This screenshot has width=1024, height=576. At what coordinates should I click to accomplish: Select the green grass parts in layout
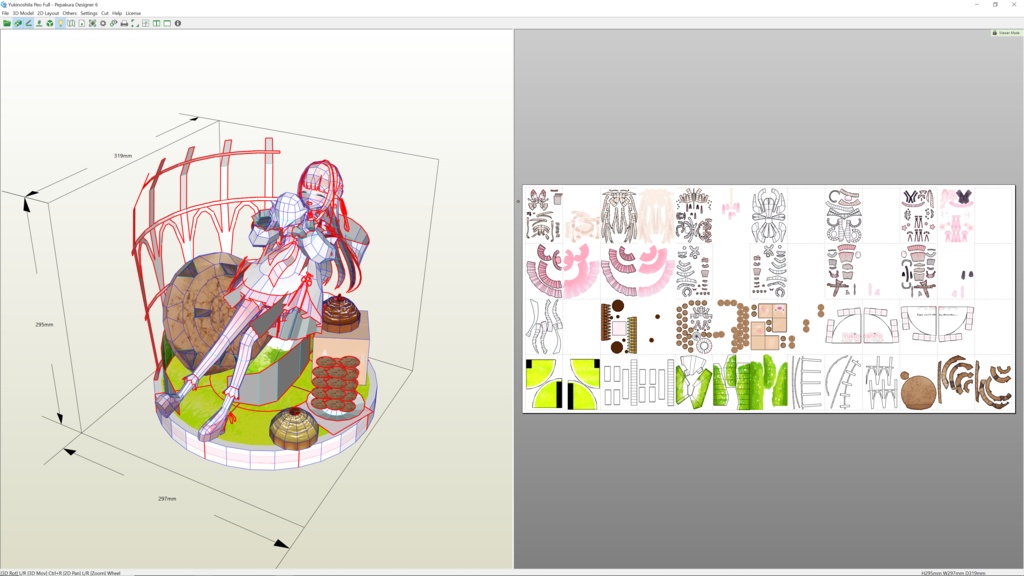(751, 383)
